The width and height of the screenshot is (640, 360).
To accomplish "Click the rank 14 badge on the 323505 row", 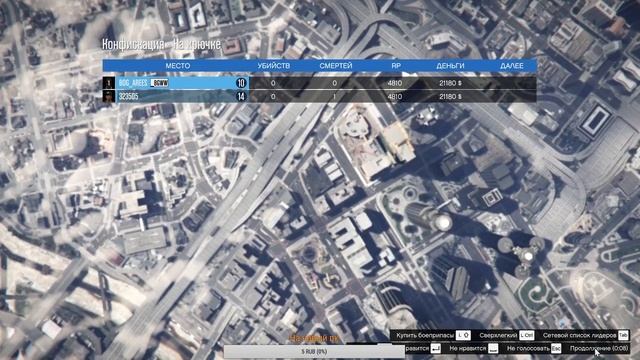I will pyautogui.click(x=241, y=96).
